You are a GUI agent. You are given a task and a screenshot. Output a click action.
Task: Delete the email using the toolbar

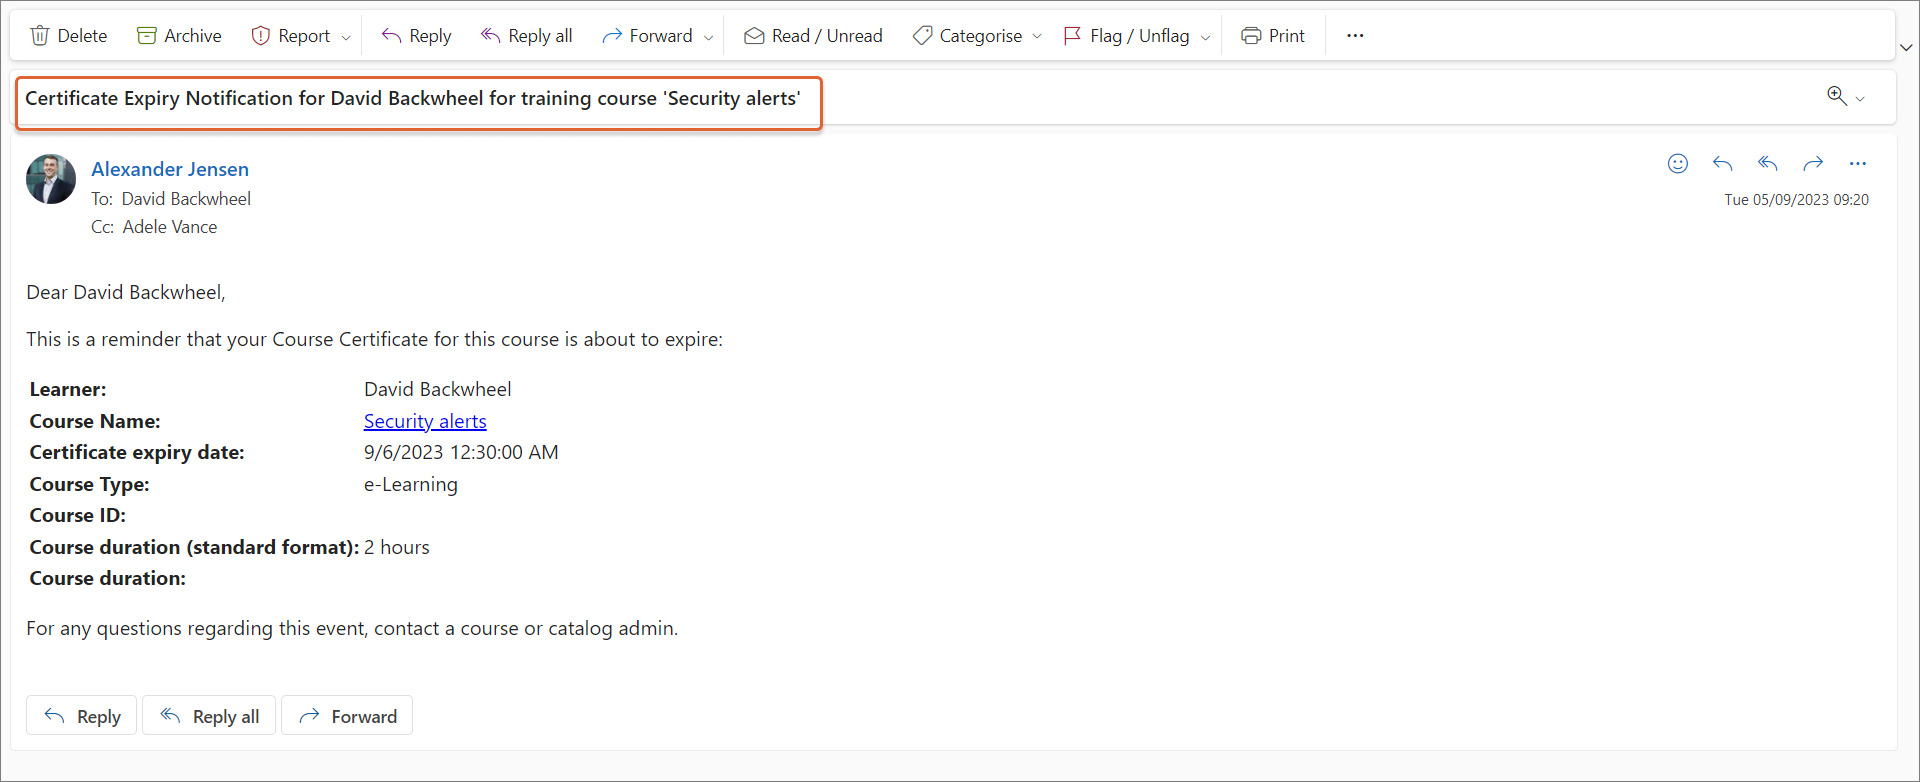[x=69, y=36]
